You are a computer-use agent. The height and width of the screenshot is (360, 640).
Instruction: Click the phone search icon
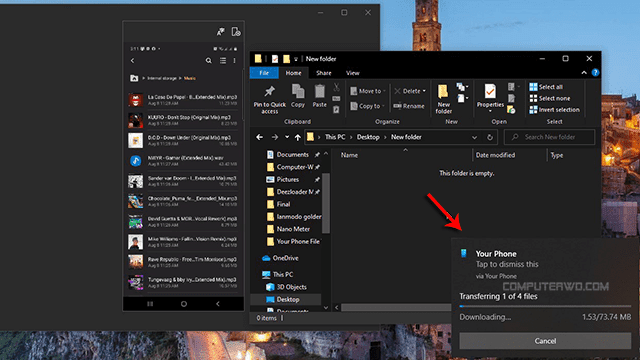209,60
